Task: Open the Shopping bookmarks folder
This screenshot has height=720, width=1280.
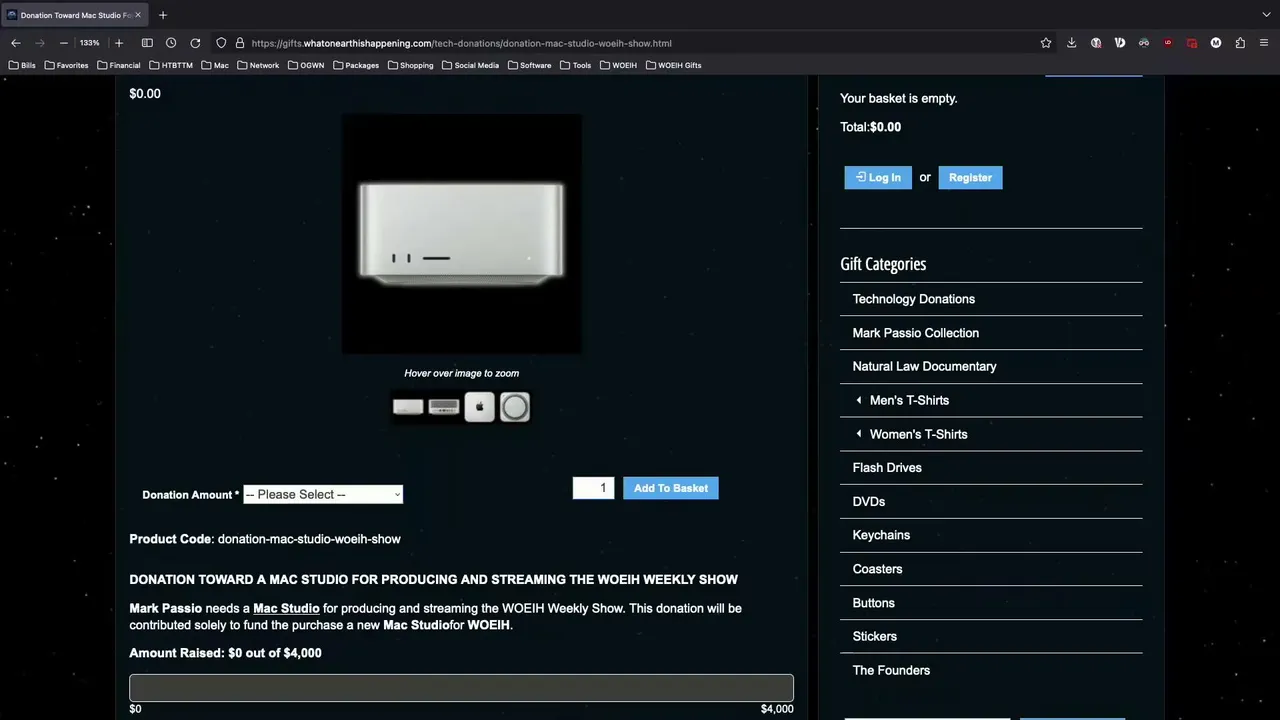Action: [x=411, y=65]
